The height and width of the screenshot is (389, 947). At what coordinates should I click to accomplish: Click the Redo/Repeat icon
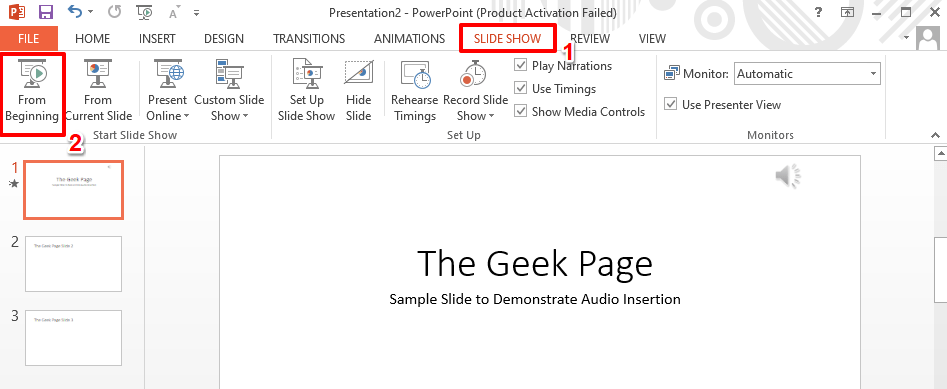coord(114,11)
